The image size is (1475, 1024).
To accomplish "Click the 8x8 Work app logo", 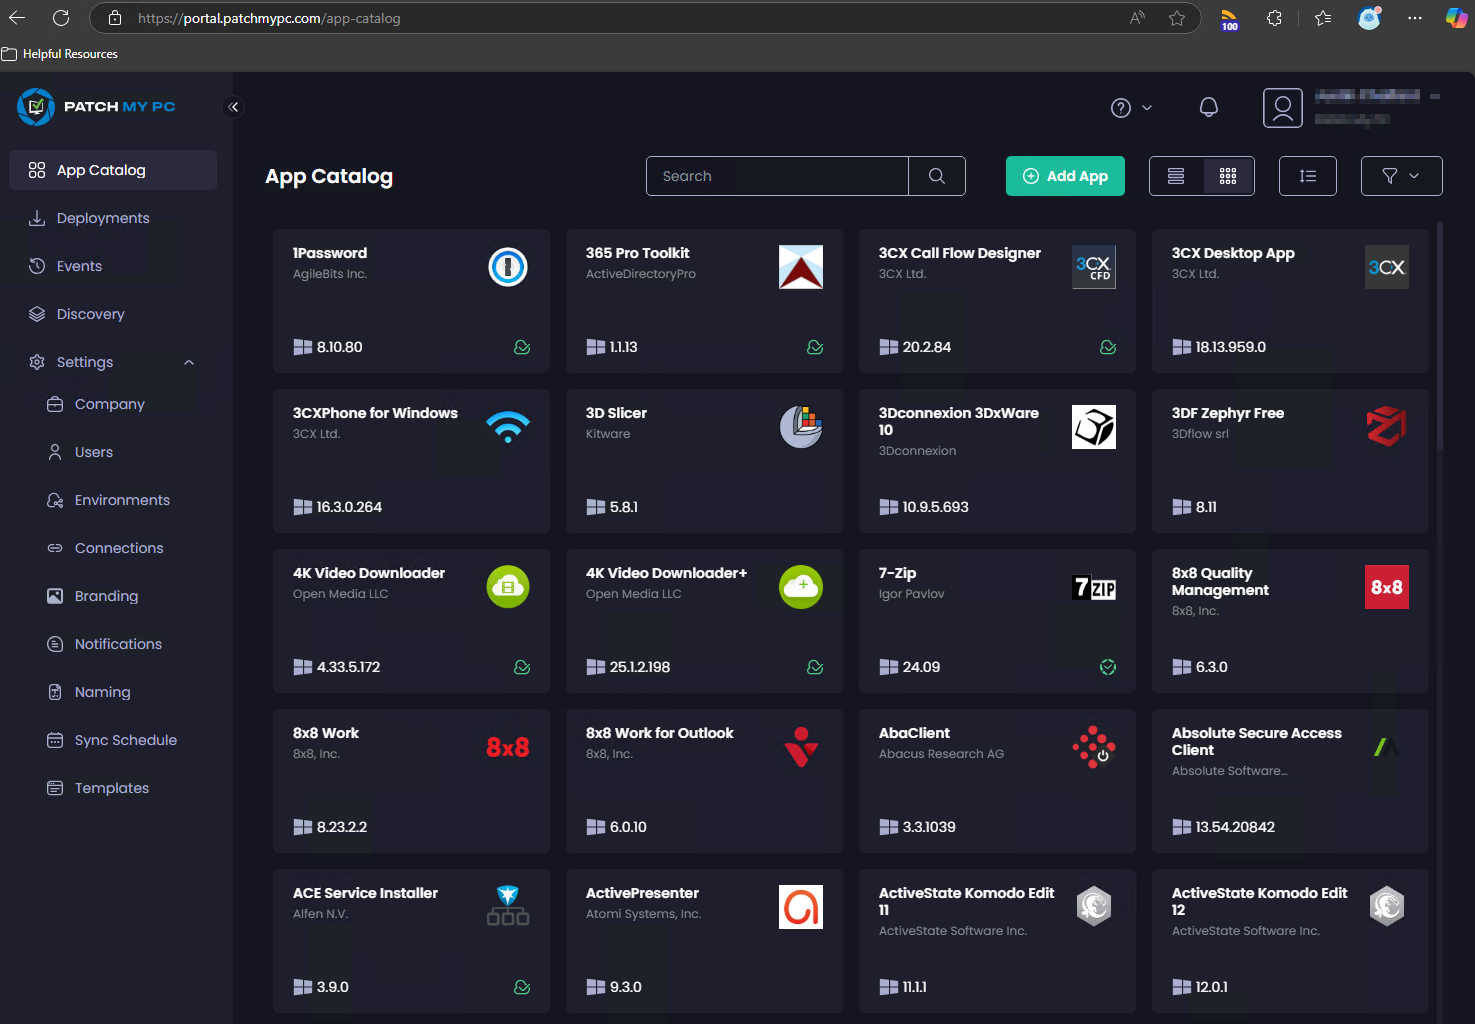I will click(x=508, y=746).
